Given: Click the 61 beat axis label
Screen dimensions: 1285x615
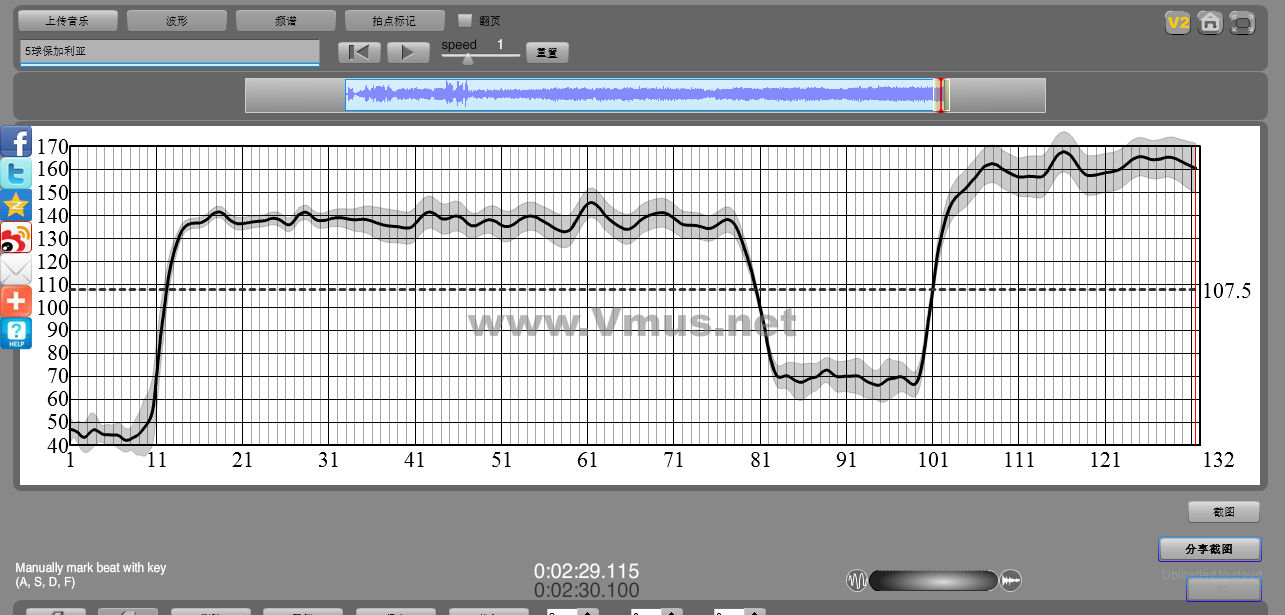Looking at the screenshot, I should tap(587, 460).
